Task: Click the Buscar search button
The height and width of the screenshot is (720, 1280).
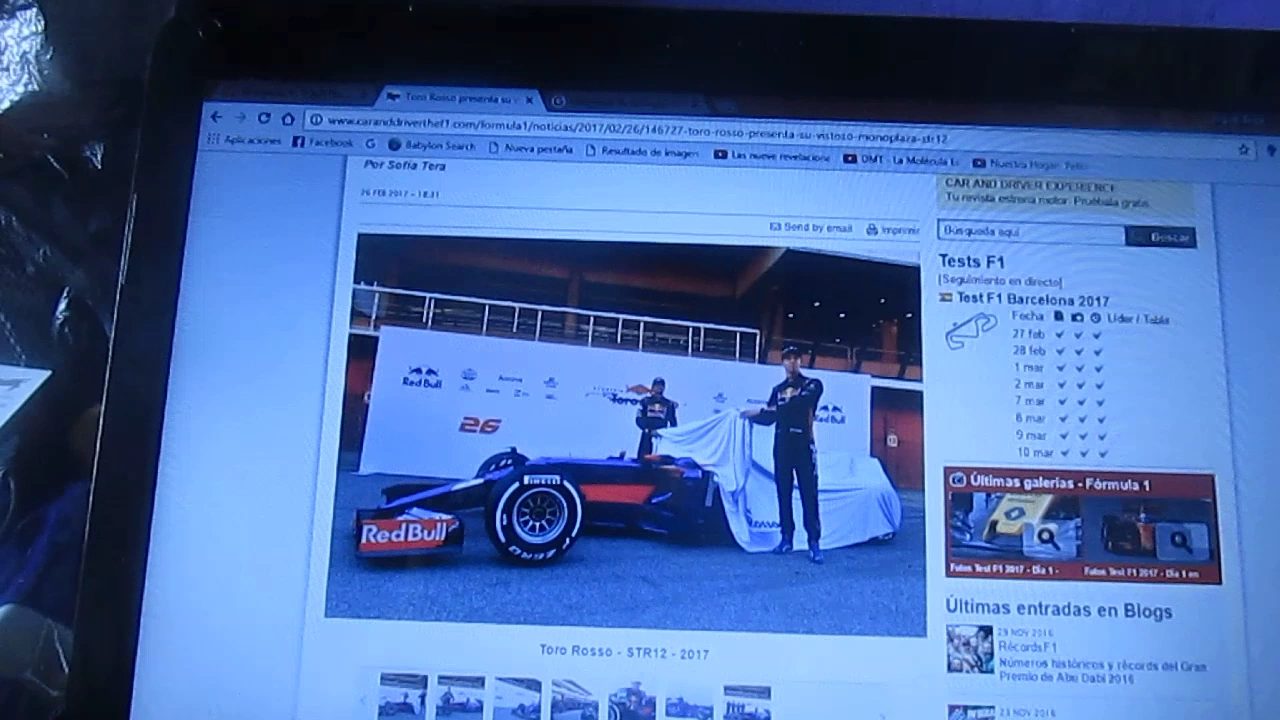Action: coord(1161,237)
